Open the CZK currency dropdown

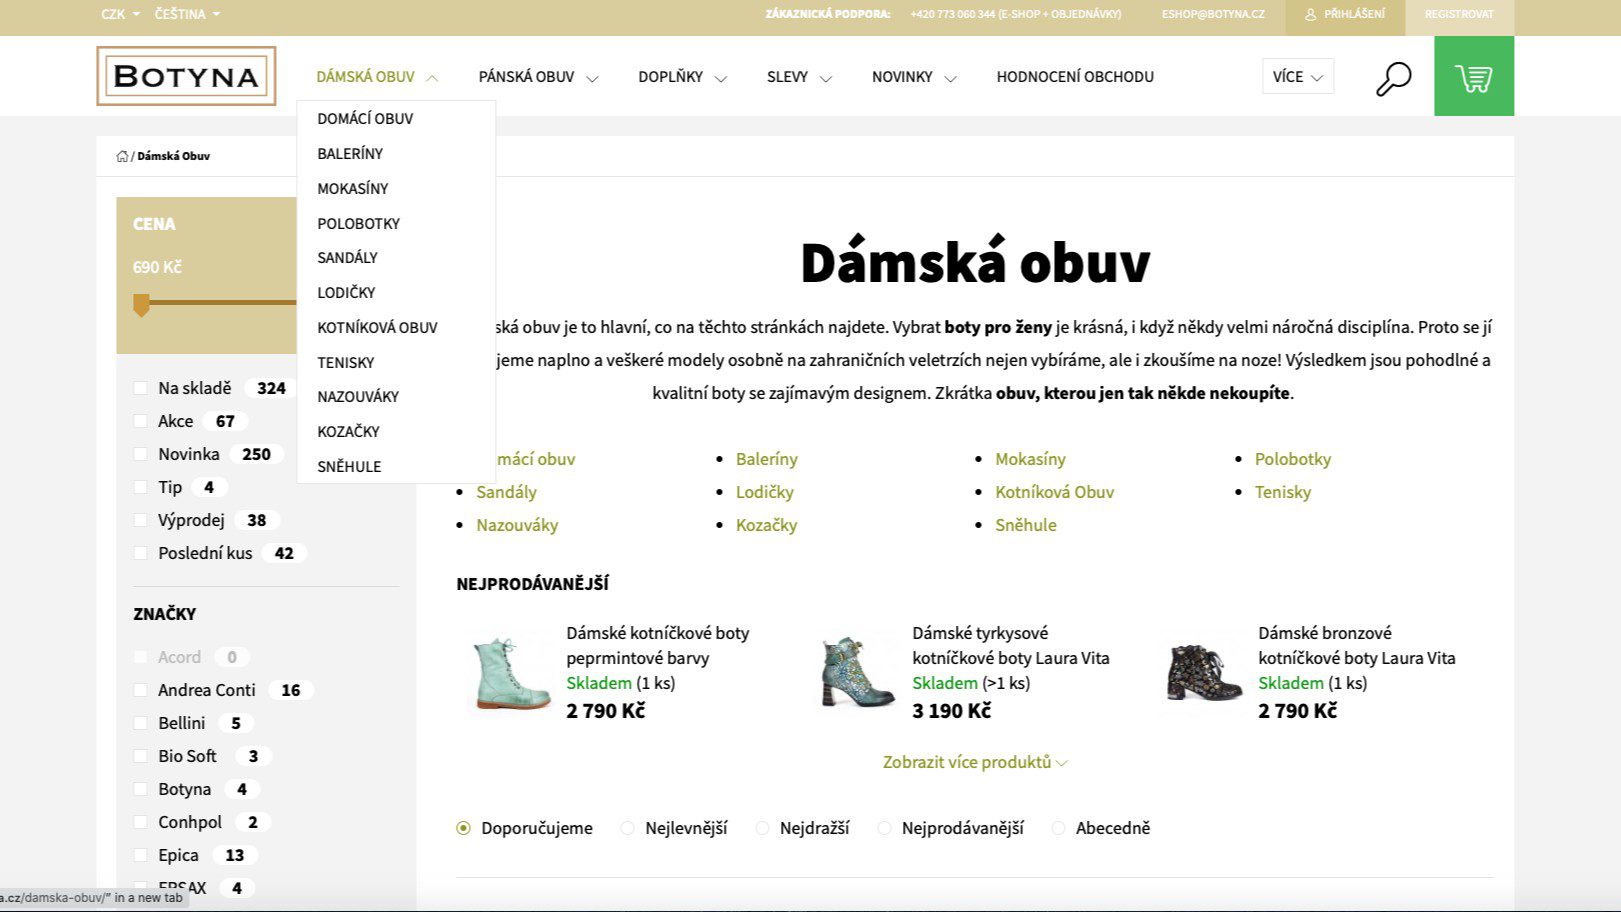(x=120, y=14)
